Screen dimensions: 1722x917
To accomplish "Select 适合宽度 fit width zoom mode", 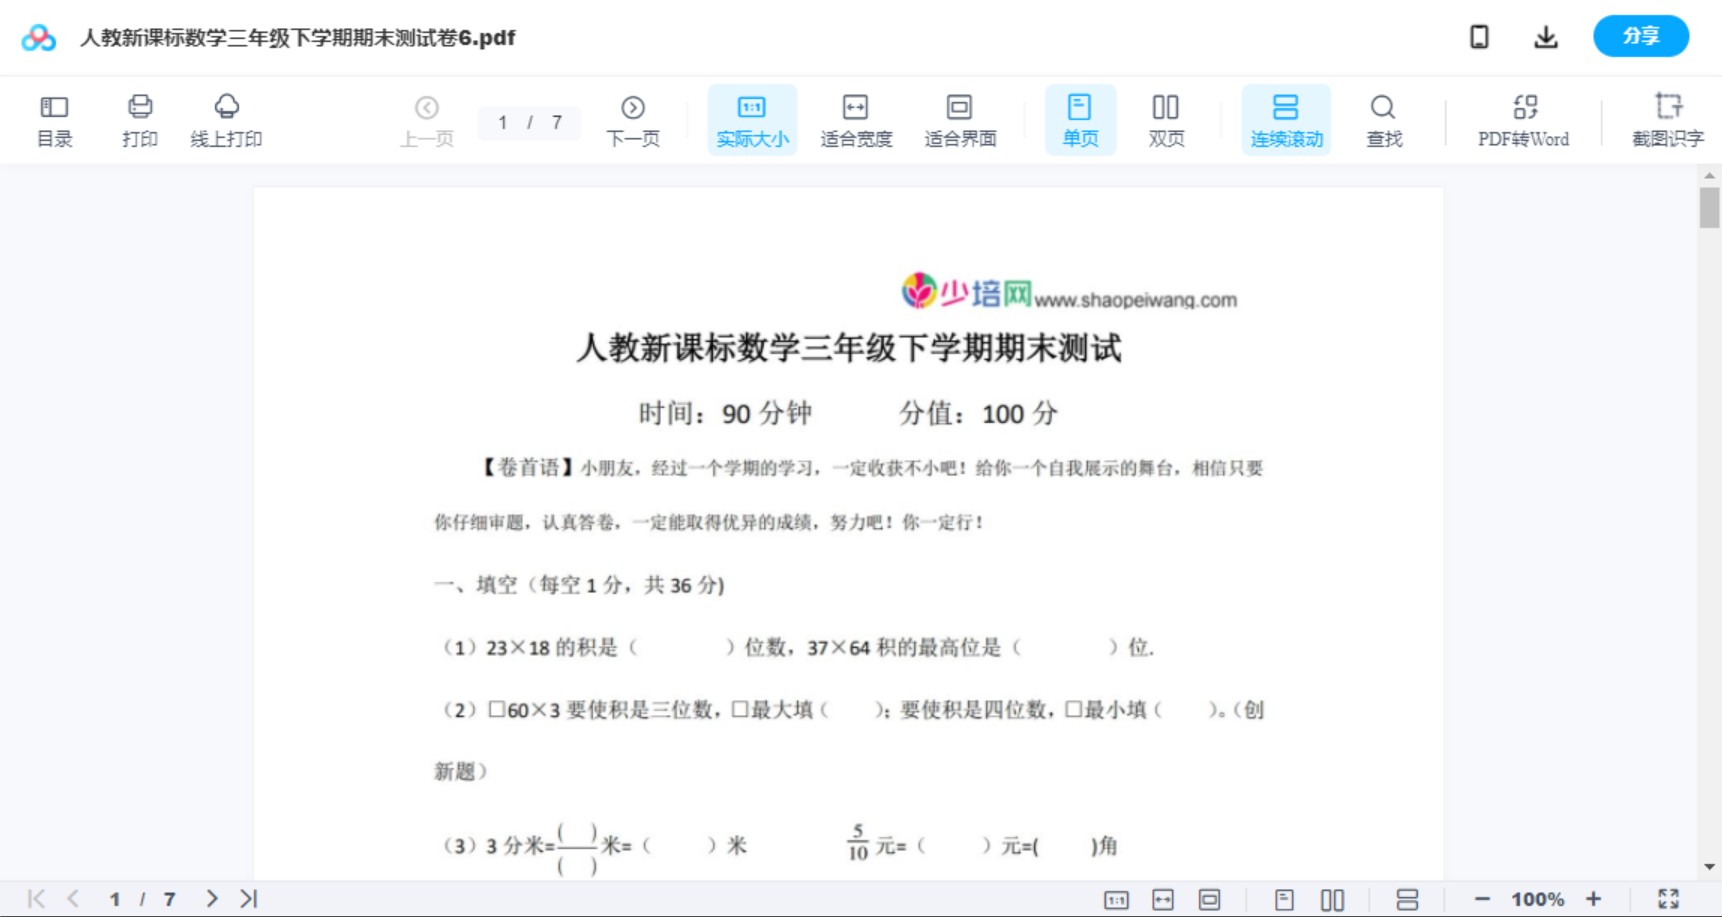I will click(856, 118).
